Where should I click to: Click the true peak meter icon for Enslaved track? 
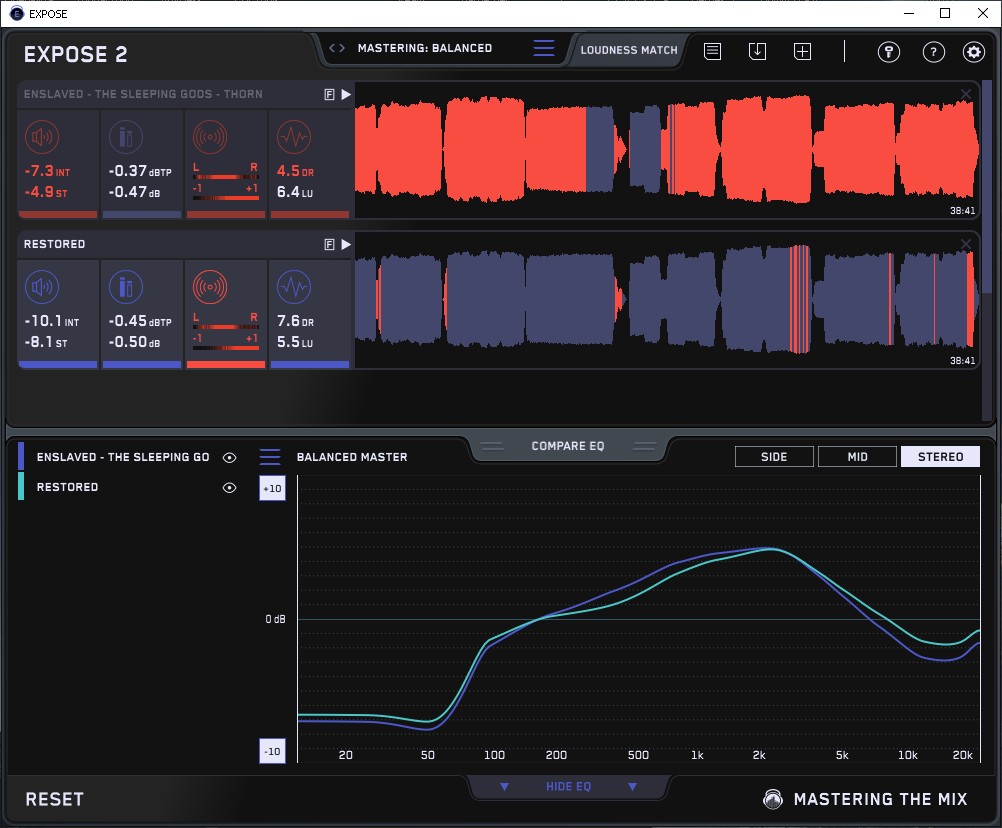point(126,137)
